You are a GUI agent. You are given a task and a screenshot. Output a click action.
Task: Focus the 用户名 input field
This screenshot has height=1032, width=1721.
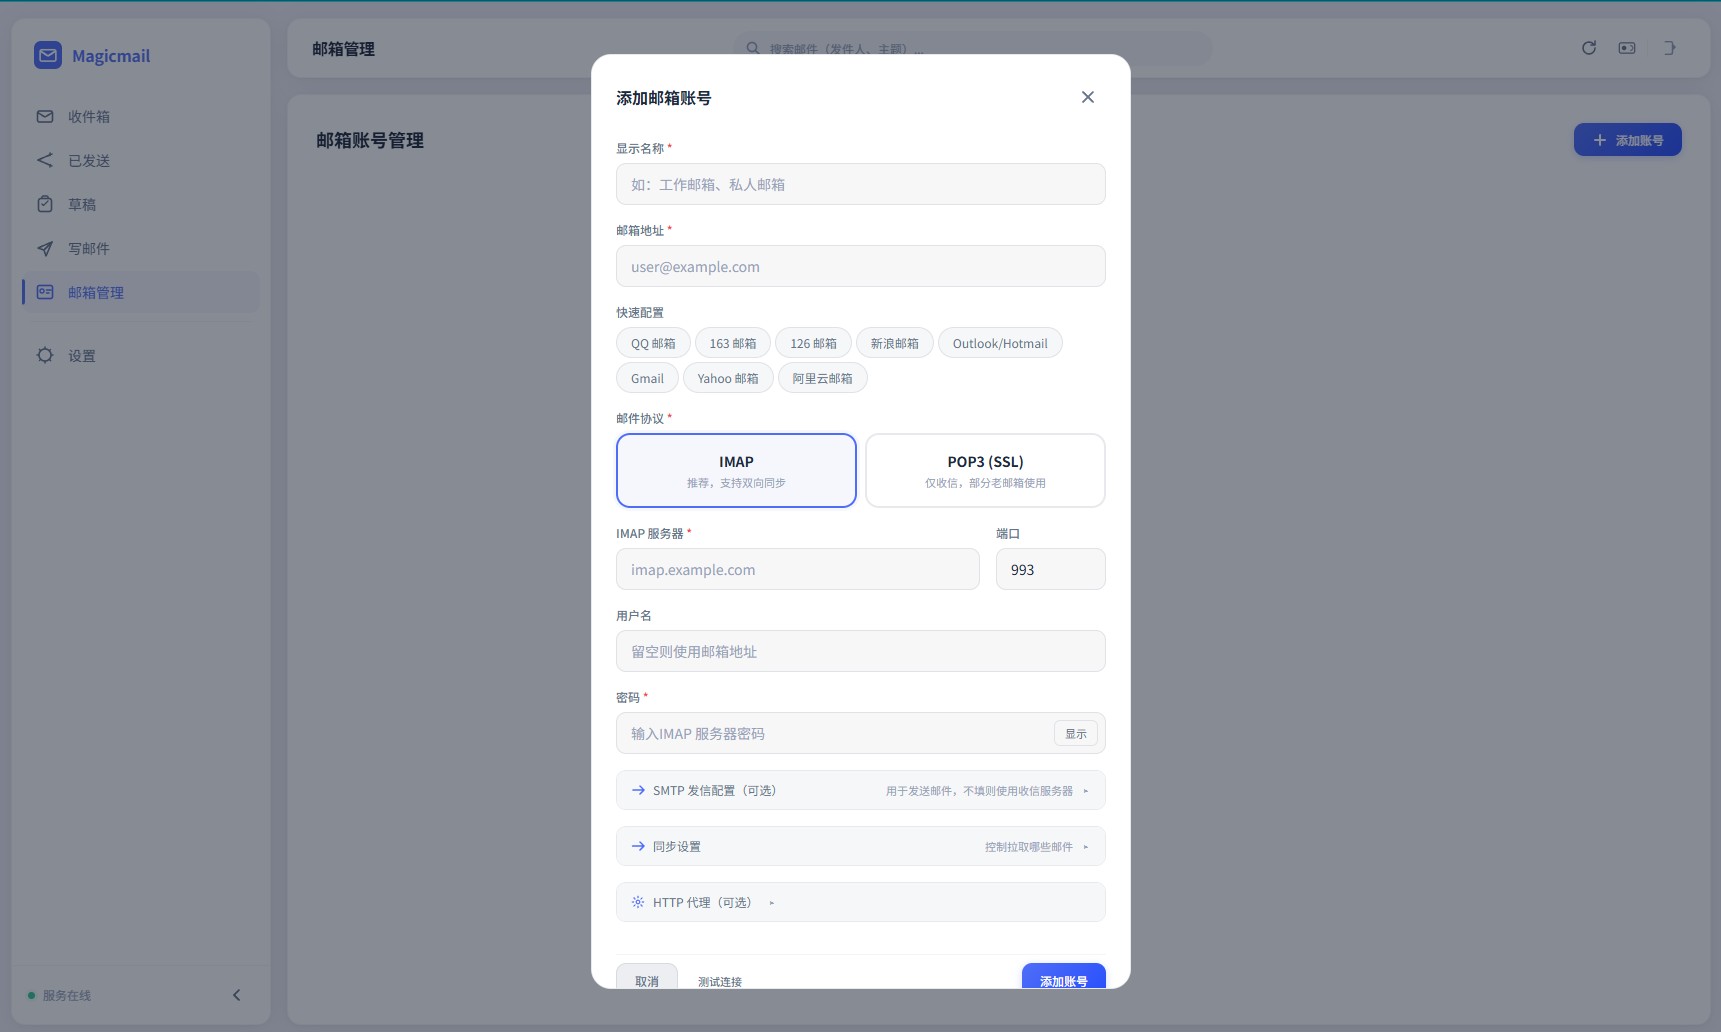tap(861, 651)
